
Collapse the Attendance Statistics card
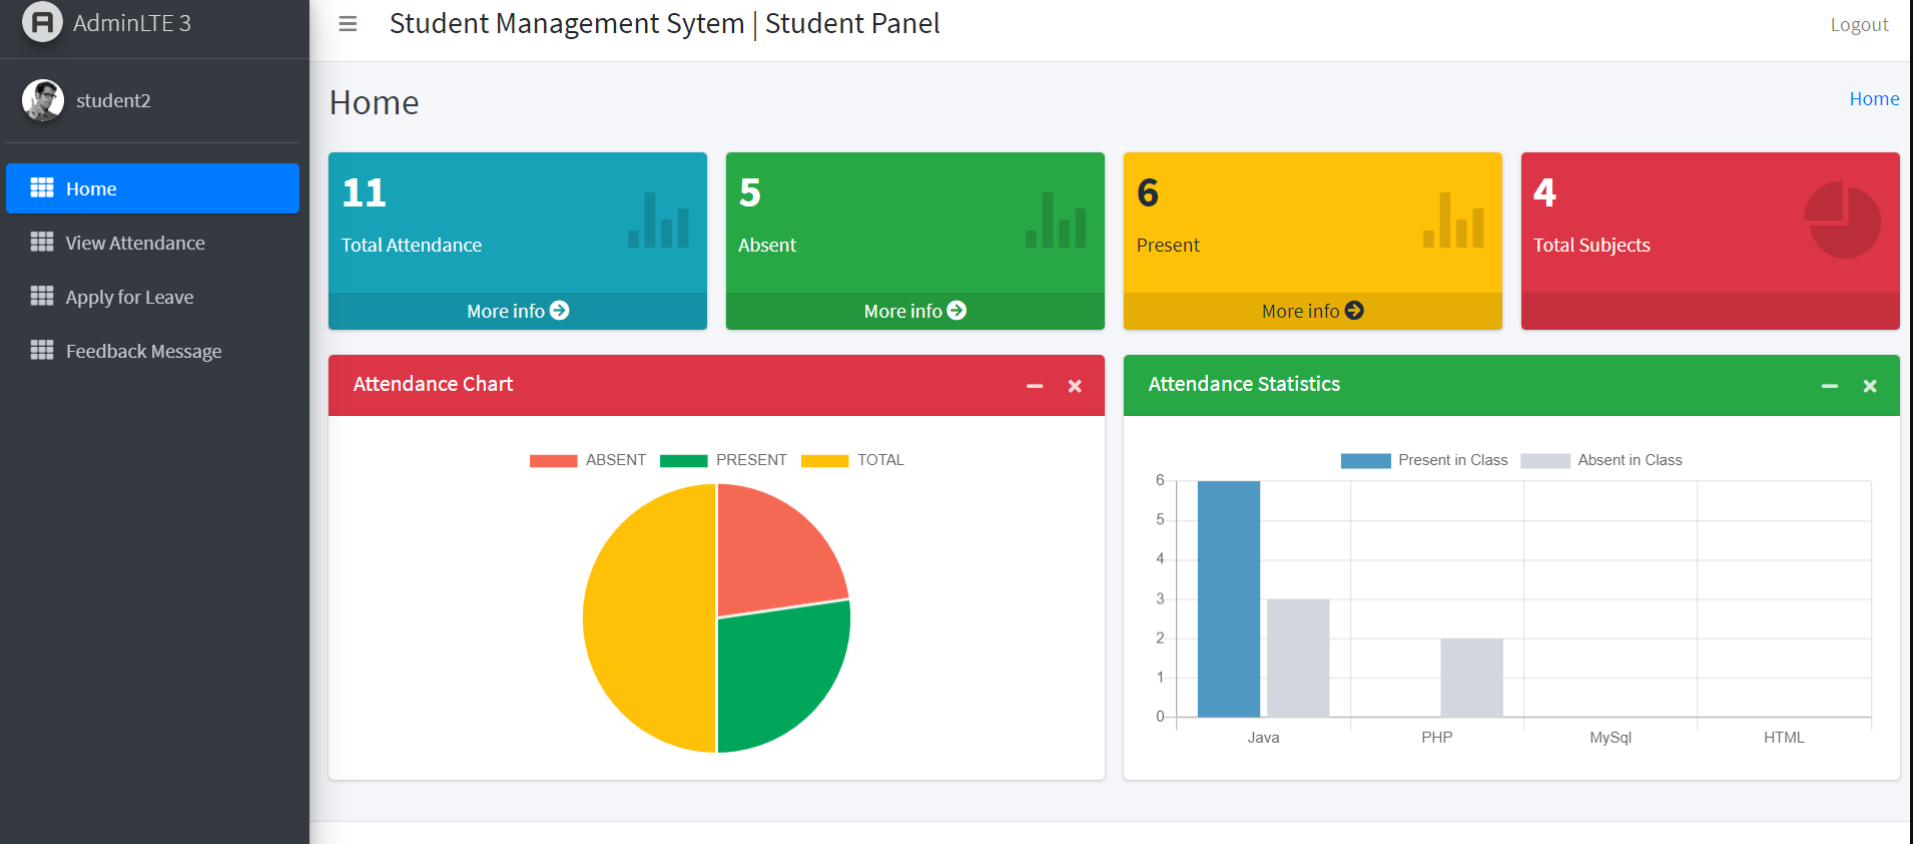pyautogui.click(x=1830, y=386)
